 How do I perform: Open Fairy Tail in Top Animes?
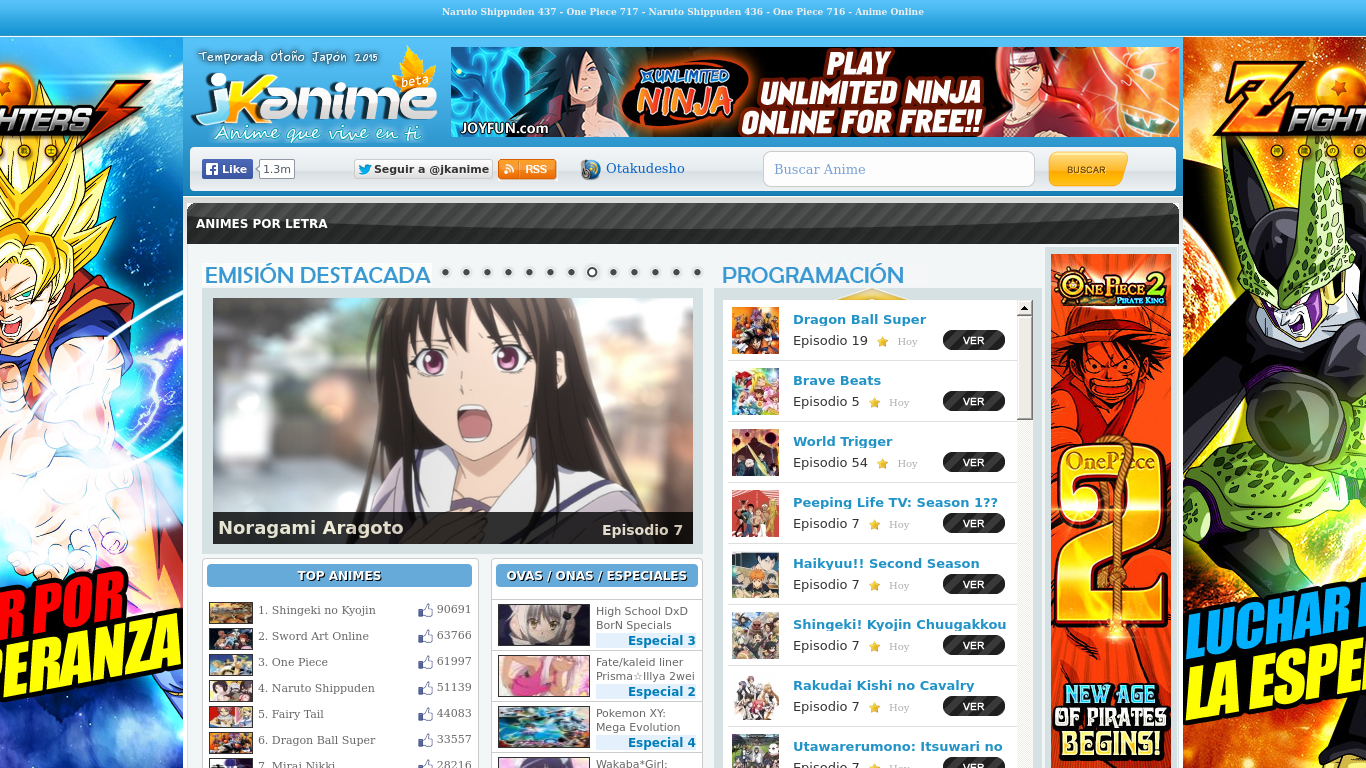[291, 714]
